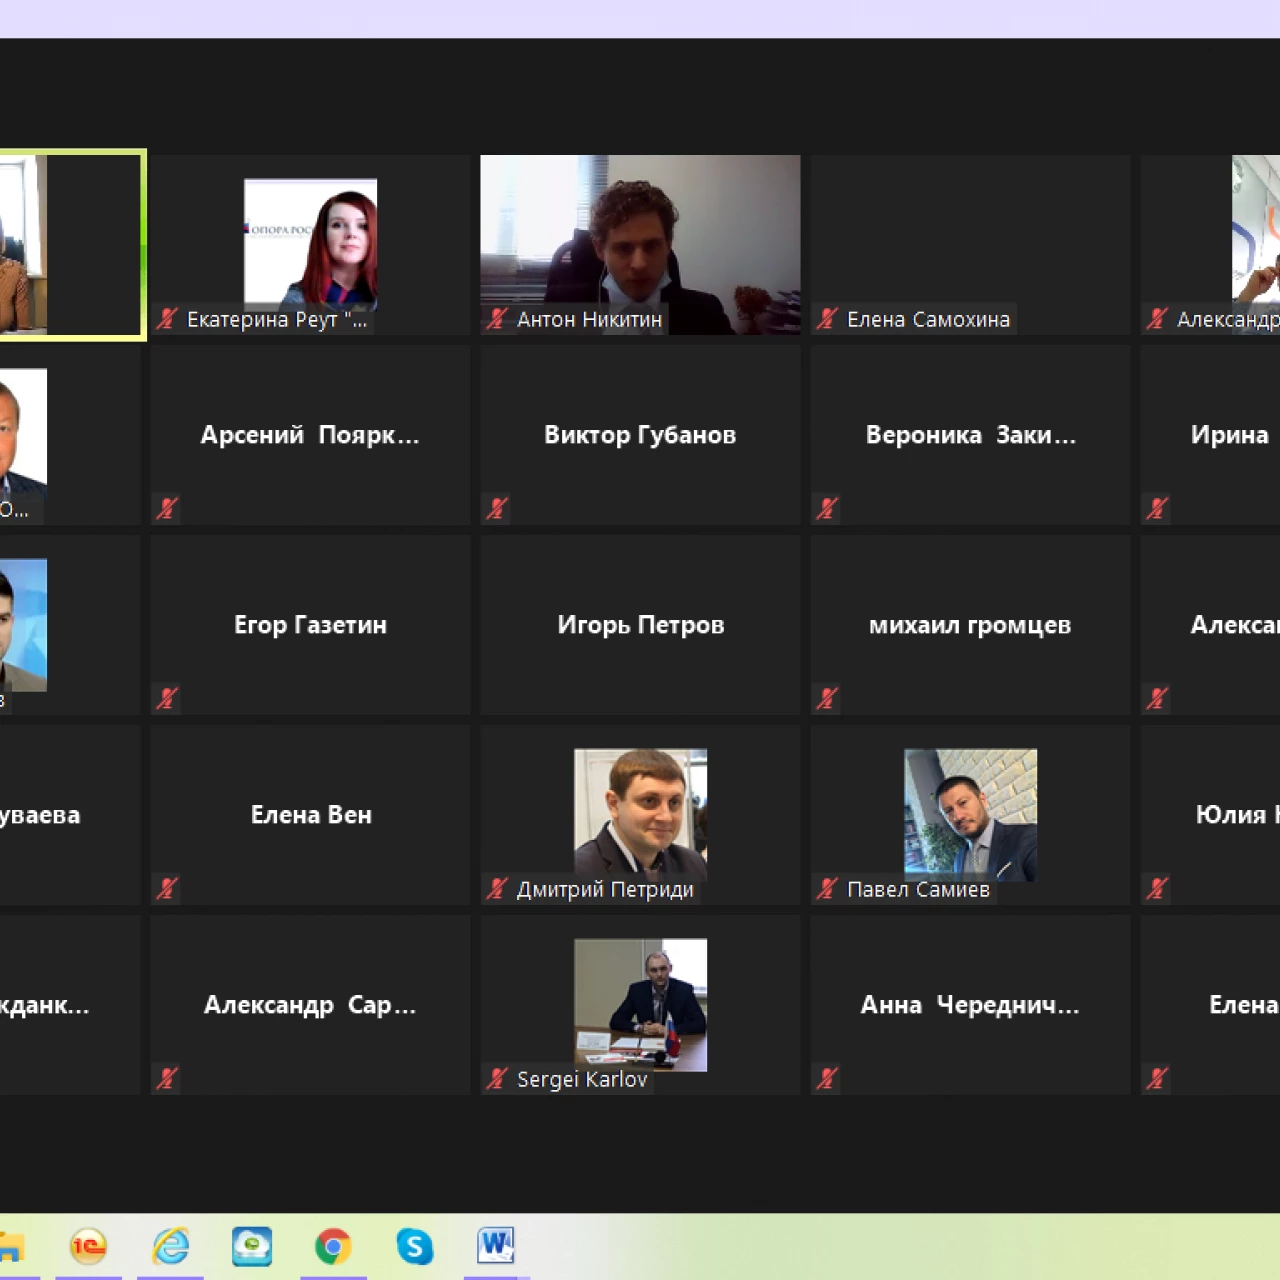Click the taskbar icon between Internet Explorer and Chrome
This screenshot has height=1280, width=1280.
click(x=252, y=1246)
